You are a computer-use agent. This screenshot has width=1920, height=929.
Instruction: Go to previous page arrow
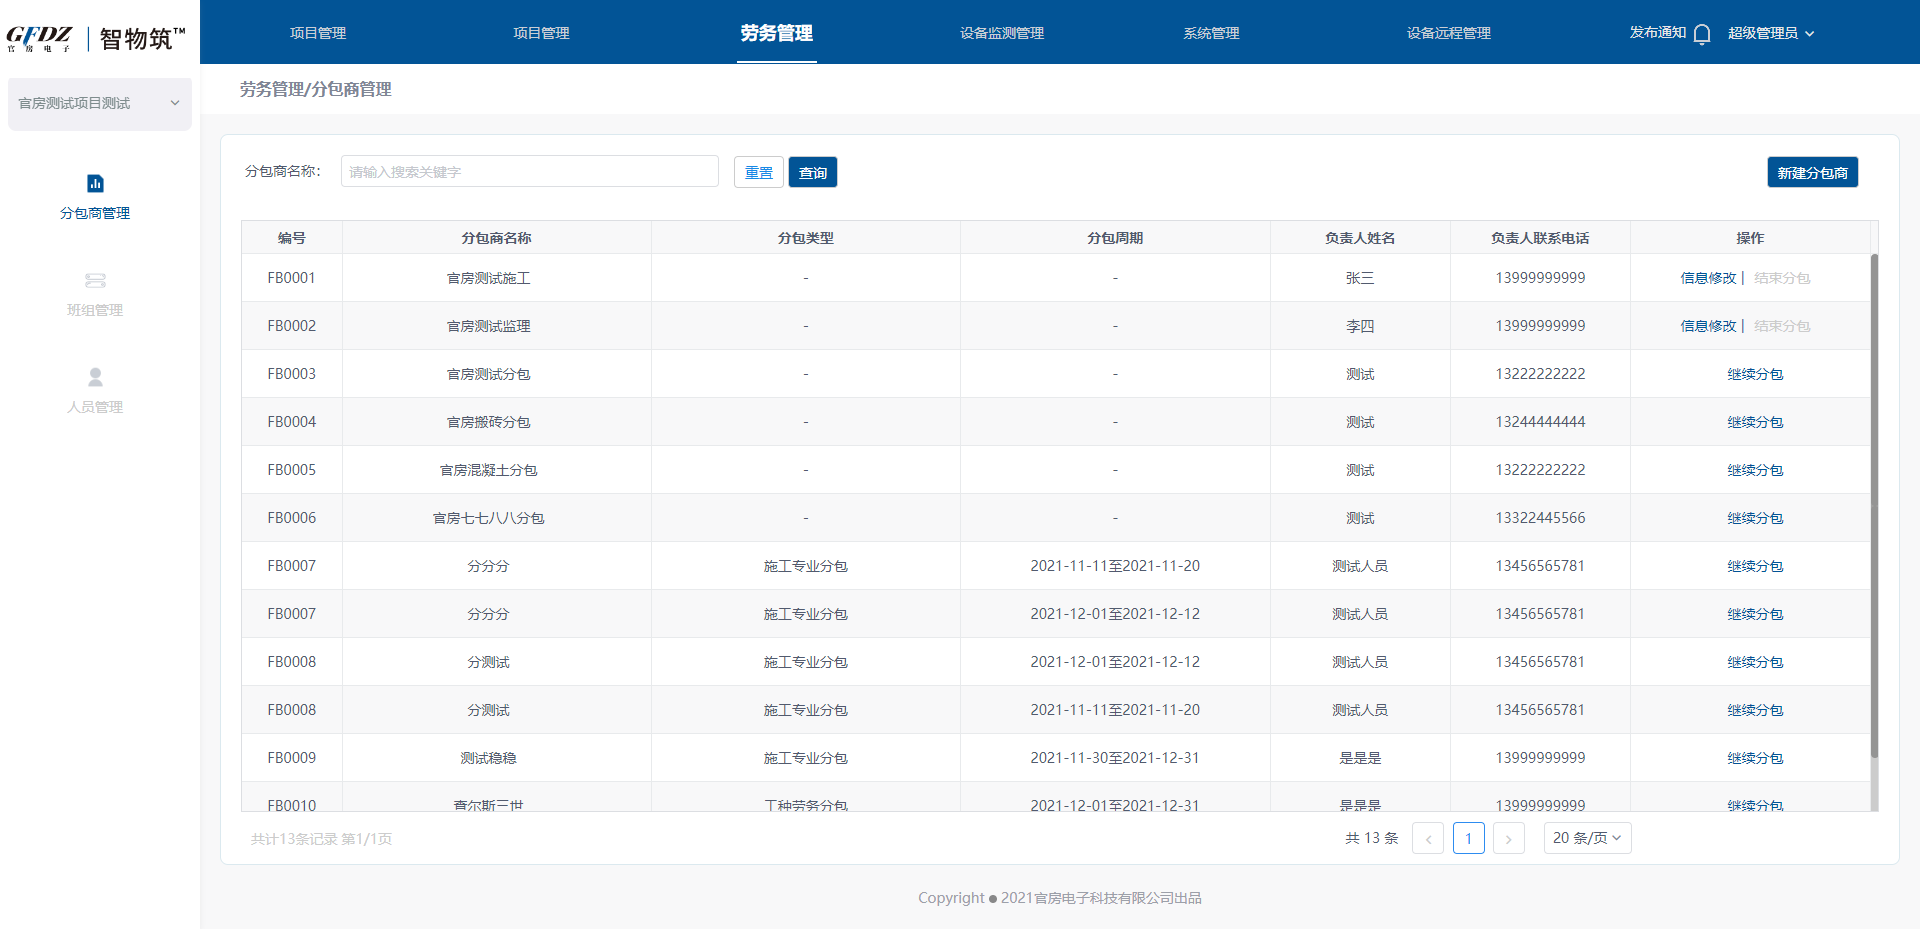[x=1428, y=838]
